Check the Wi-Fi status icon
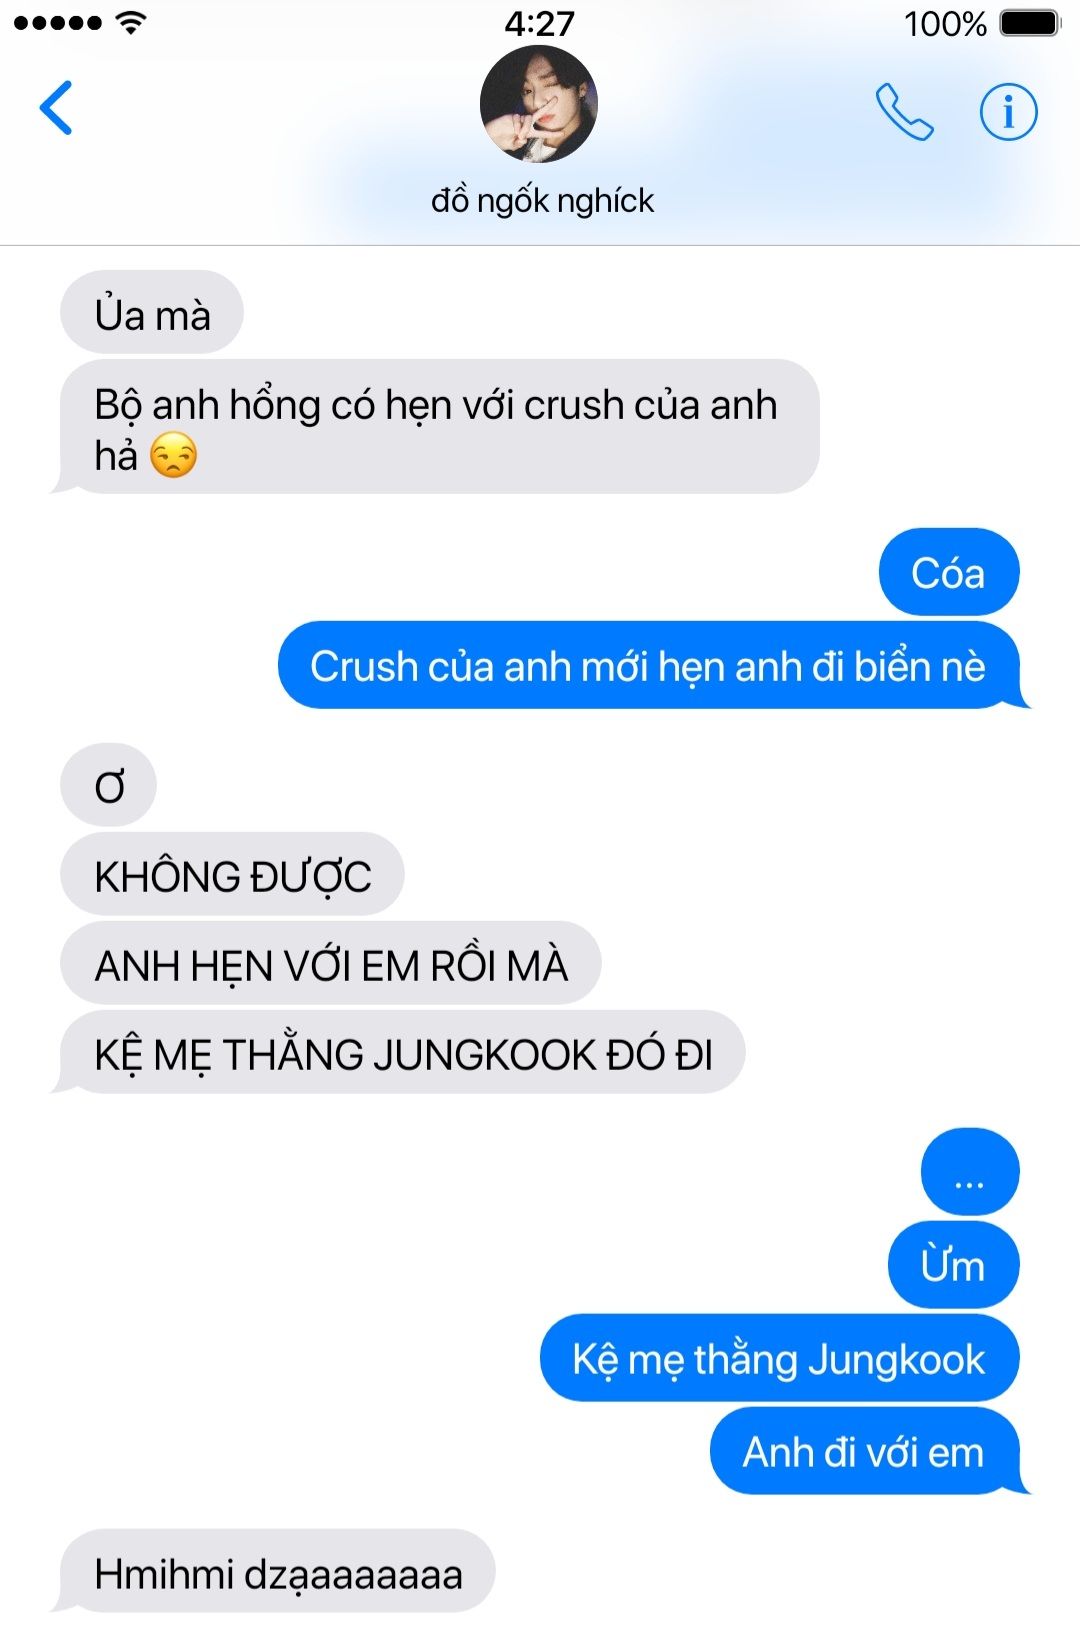Image resolution: width=1080 pixels, height=1634 pixels. (130, 22)
